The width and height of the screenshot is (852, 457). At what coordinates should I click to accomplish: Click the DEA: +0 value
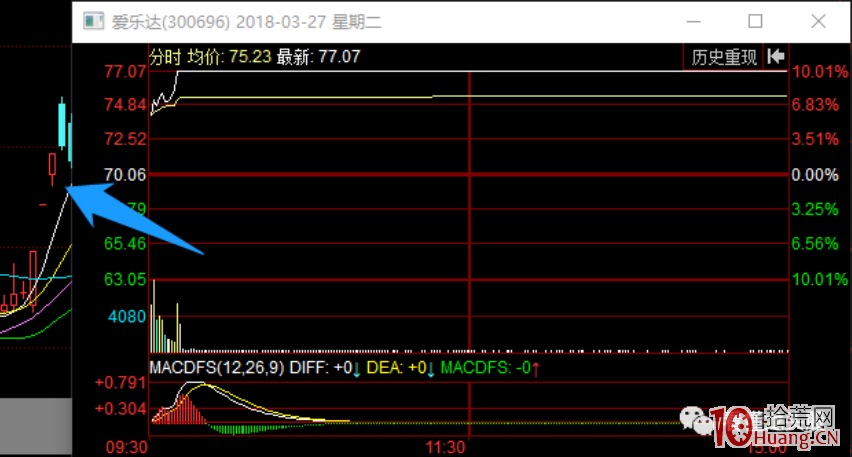point(400,368)
